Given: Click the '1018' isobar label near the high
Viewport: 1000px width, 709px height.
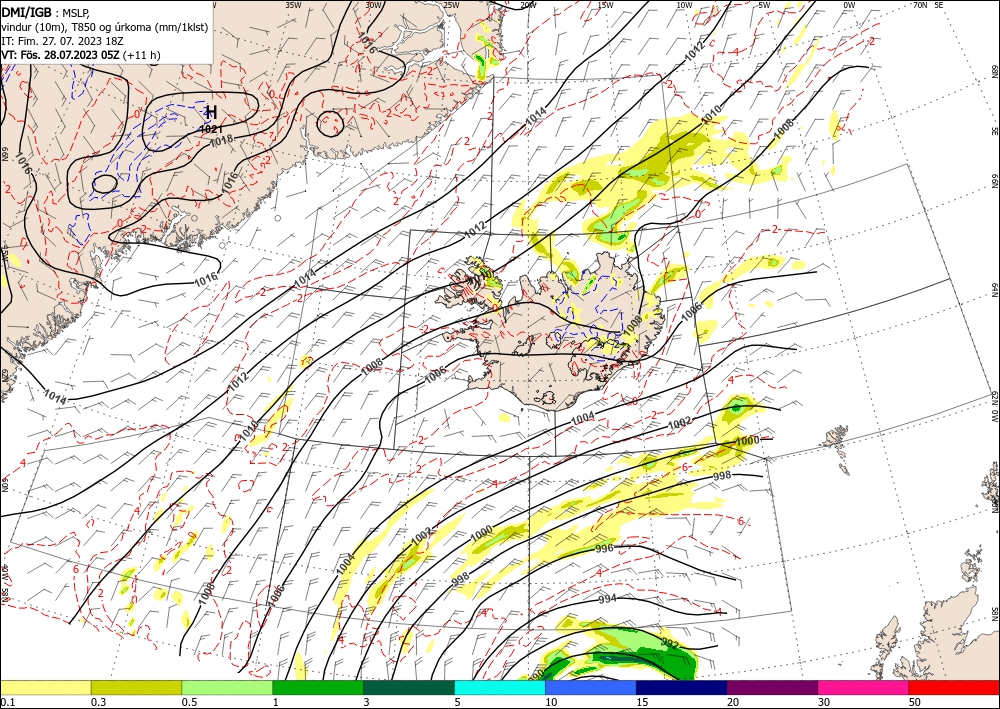Looking at the screenshot, I should pyautogui.click(x=221, y=141).
